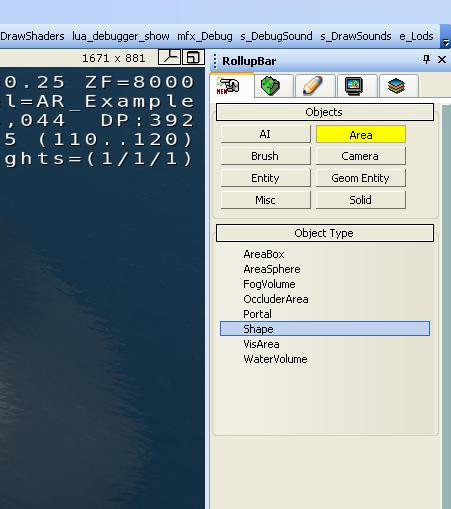Click the lua_debugger_show toolbar item
This screenshot has height=509, width=451.
coord(121,36)
